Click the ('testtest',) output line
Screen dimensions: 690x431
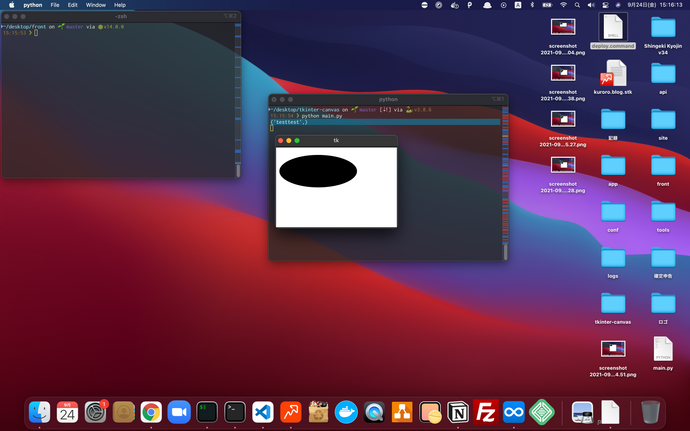point(385,122)
